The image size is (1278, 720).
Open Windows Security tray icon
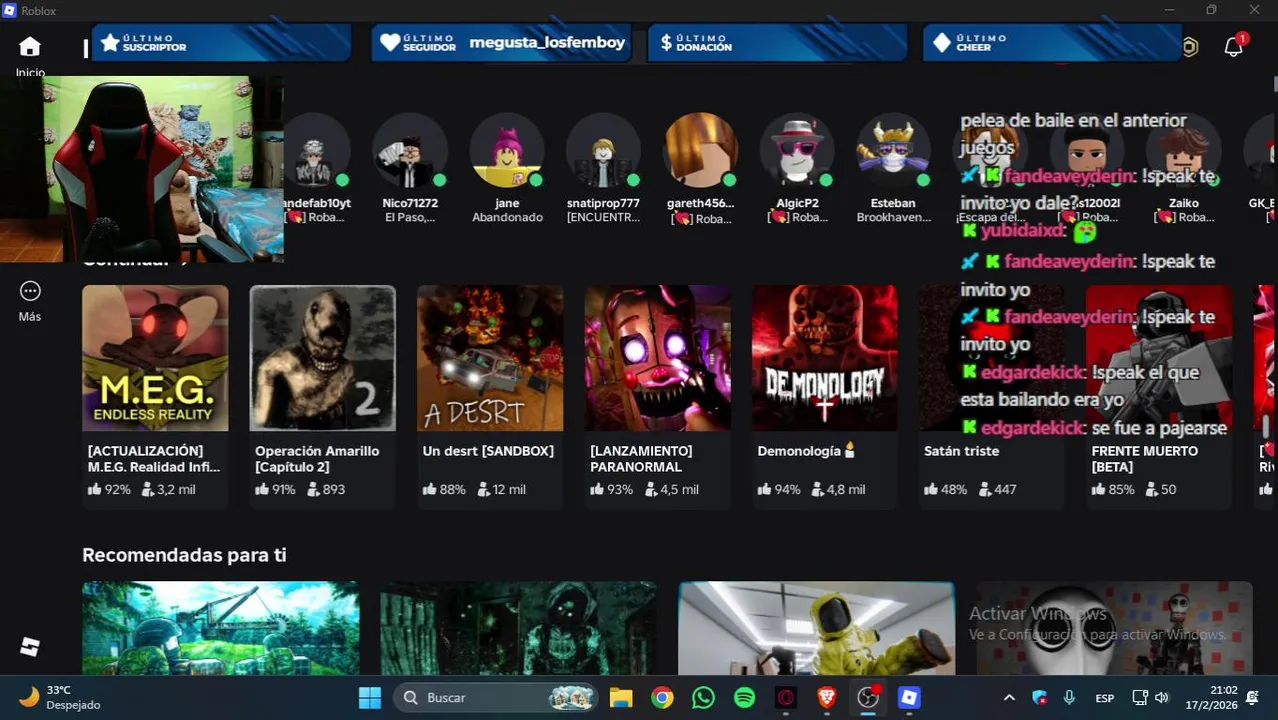click(1039, 697)
